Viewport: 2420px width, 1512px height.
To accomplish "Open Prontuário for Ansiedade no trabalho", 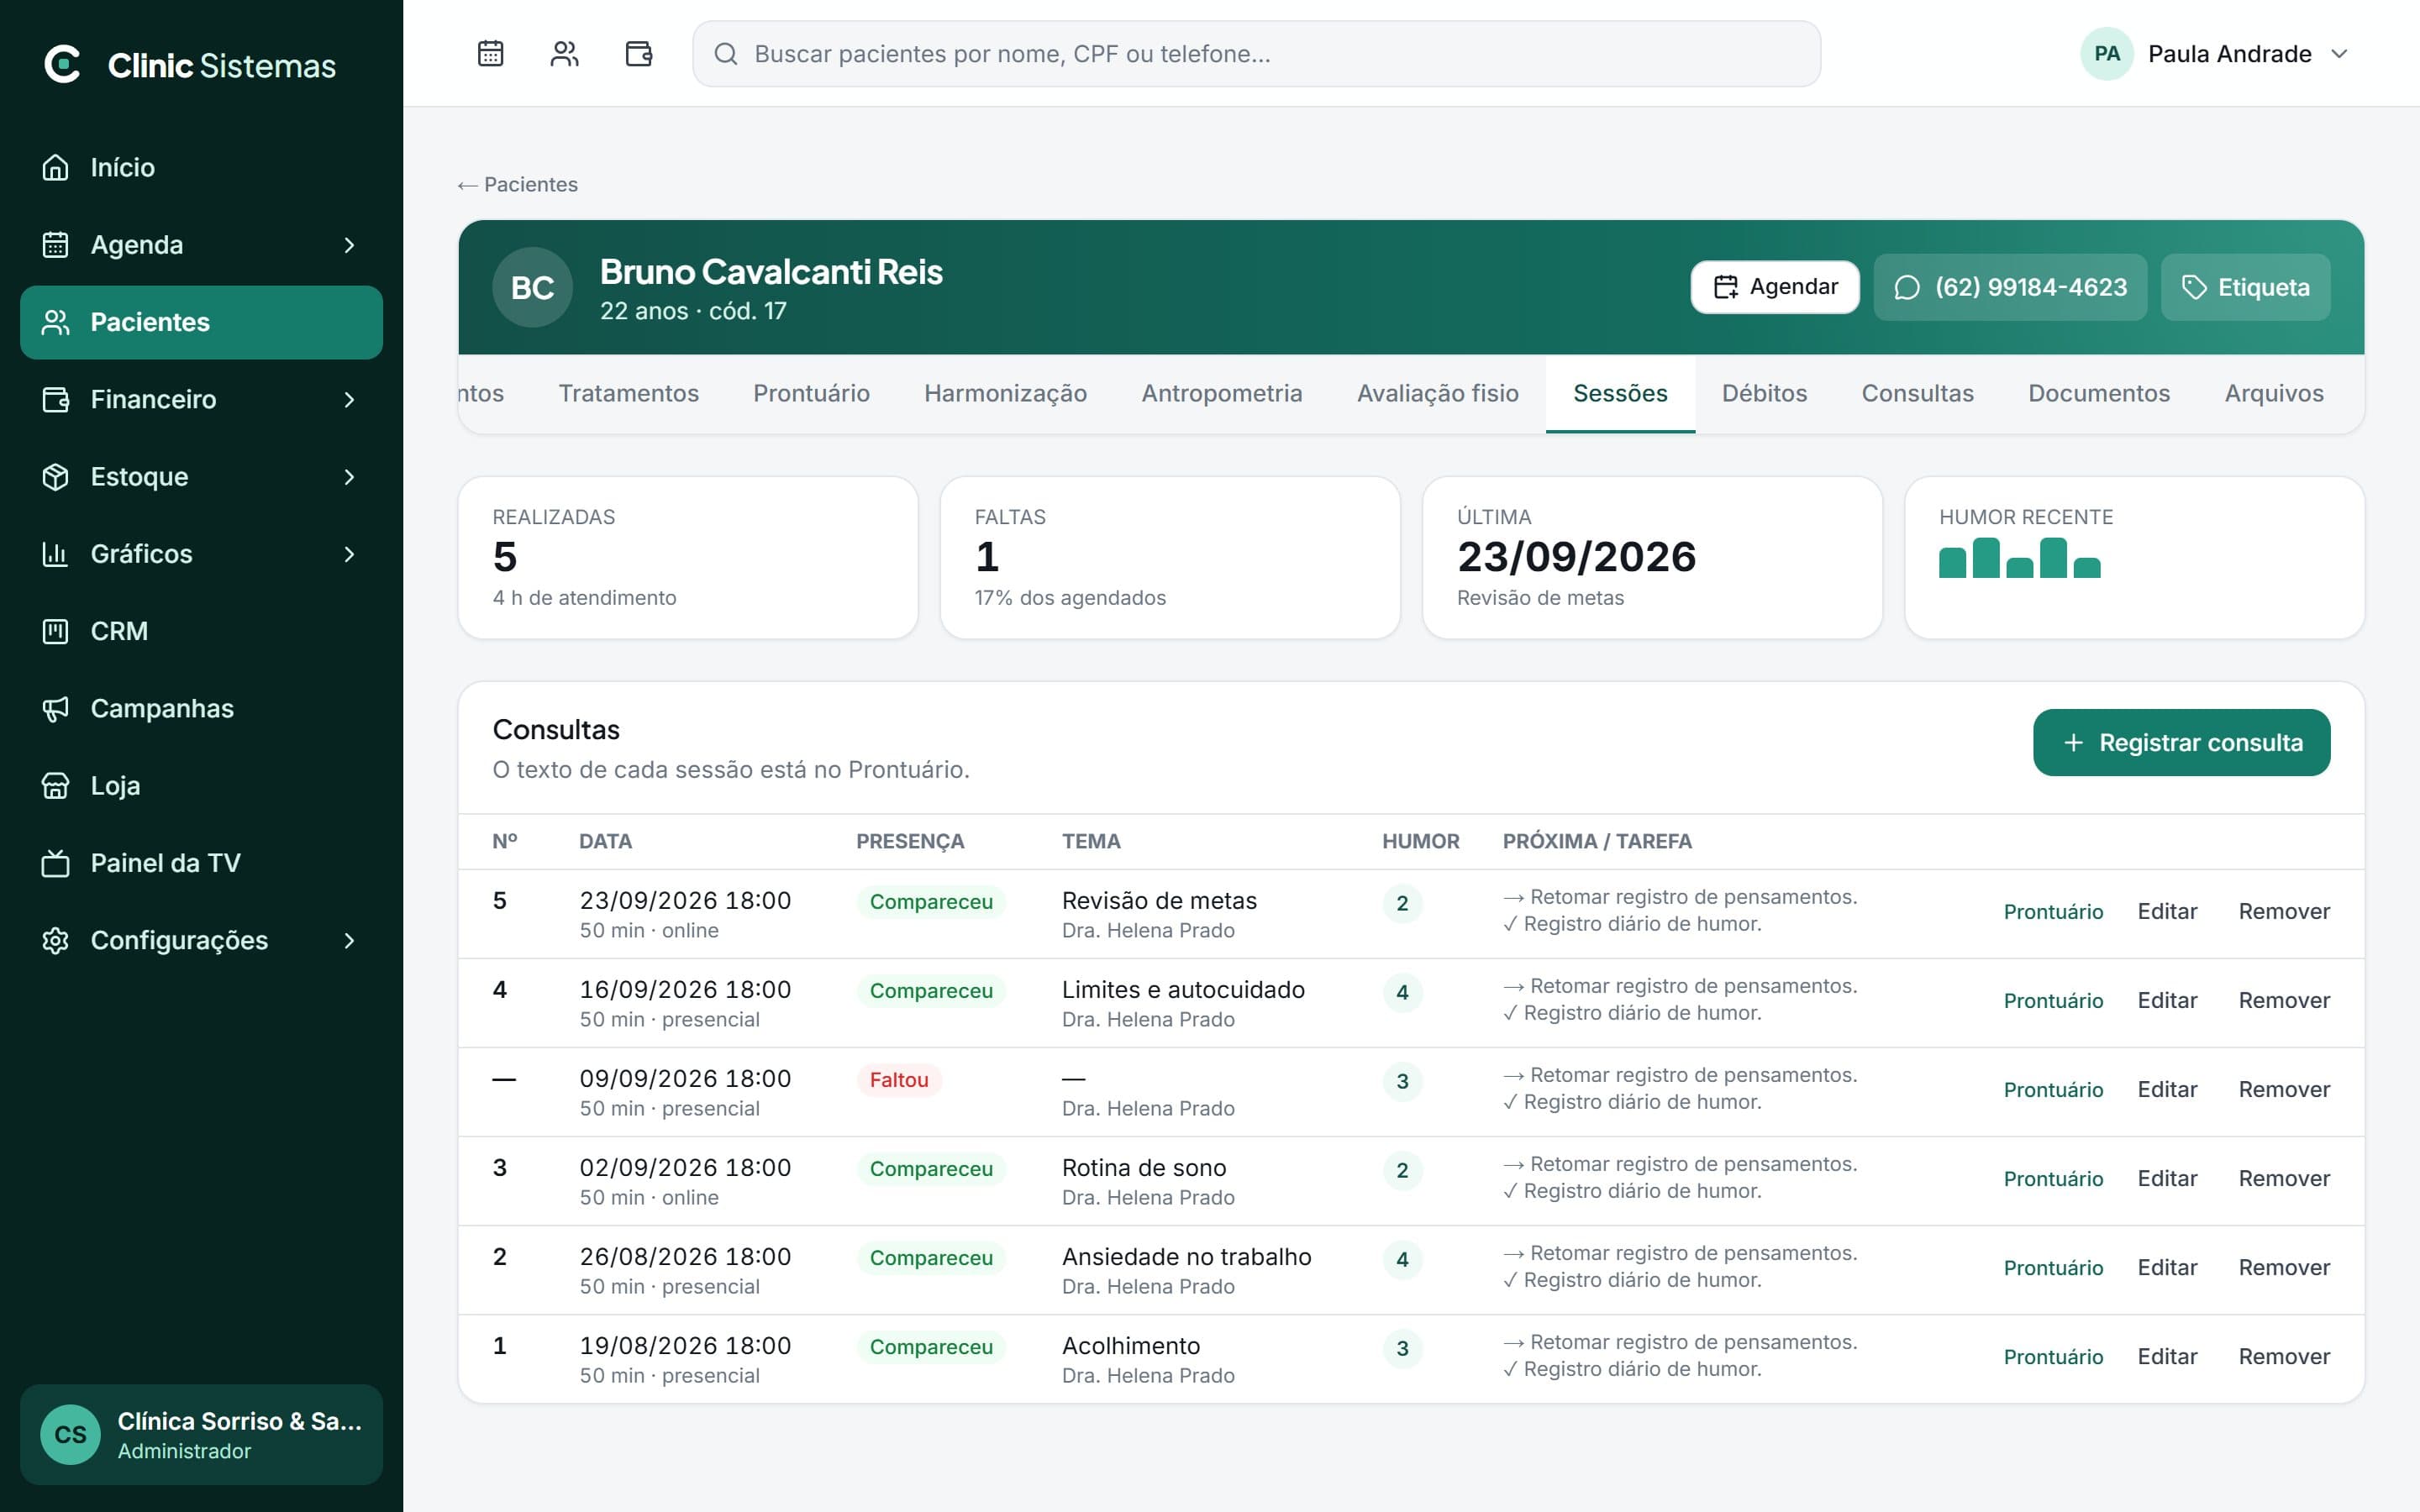I will point(2053,1268).
